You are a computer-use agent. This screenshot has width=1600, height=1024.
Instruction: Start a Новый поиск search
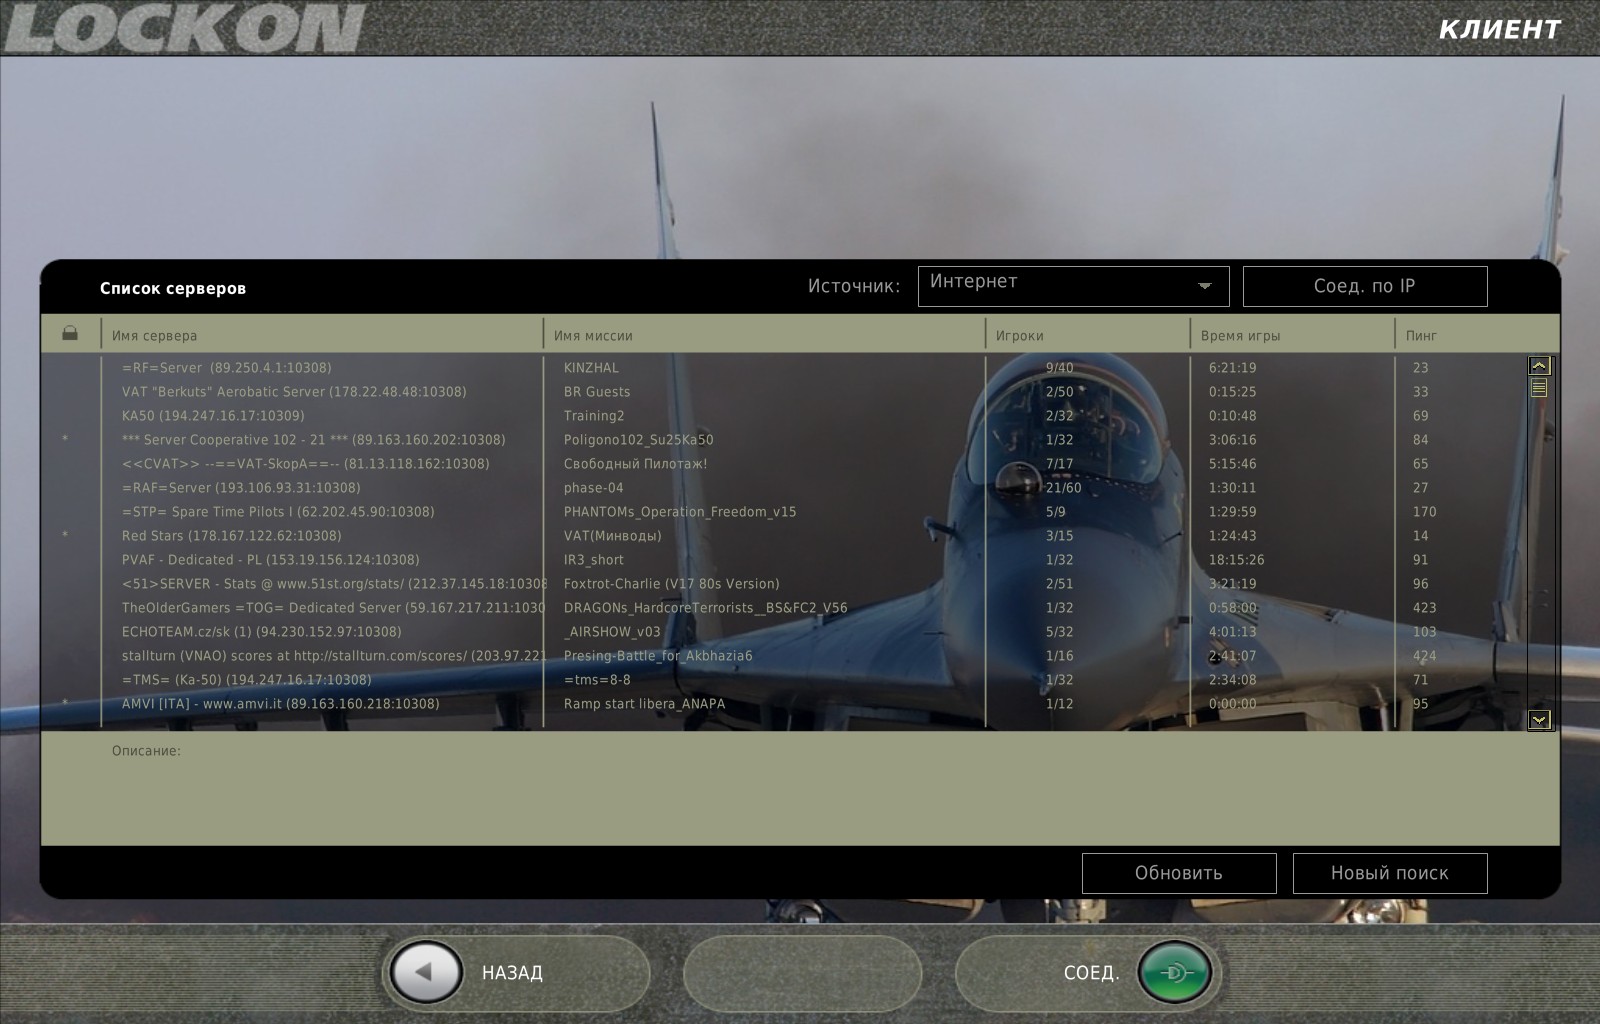coord(1389,873)
